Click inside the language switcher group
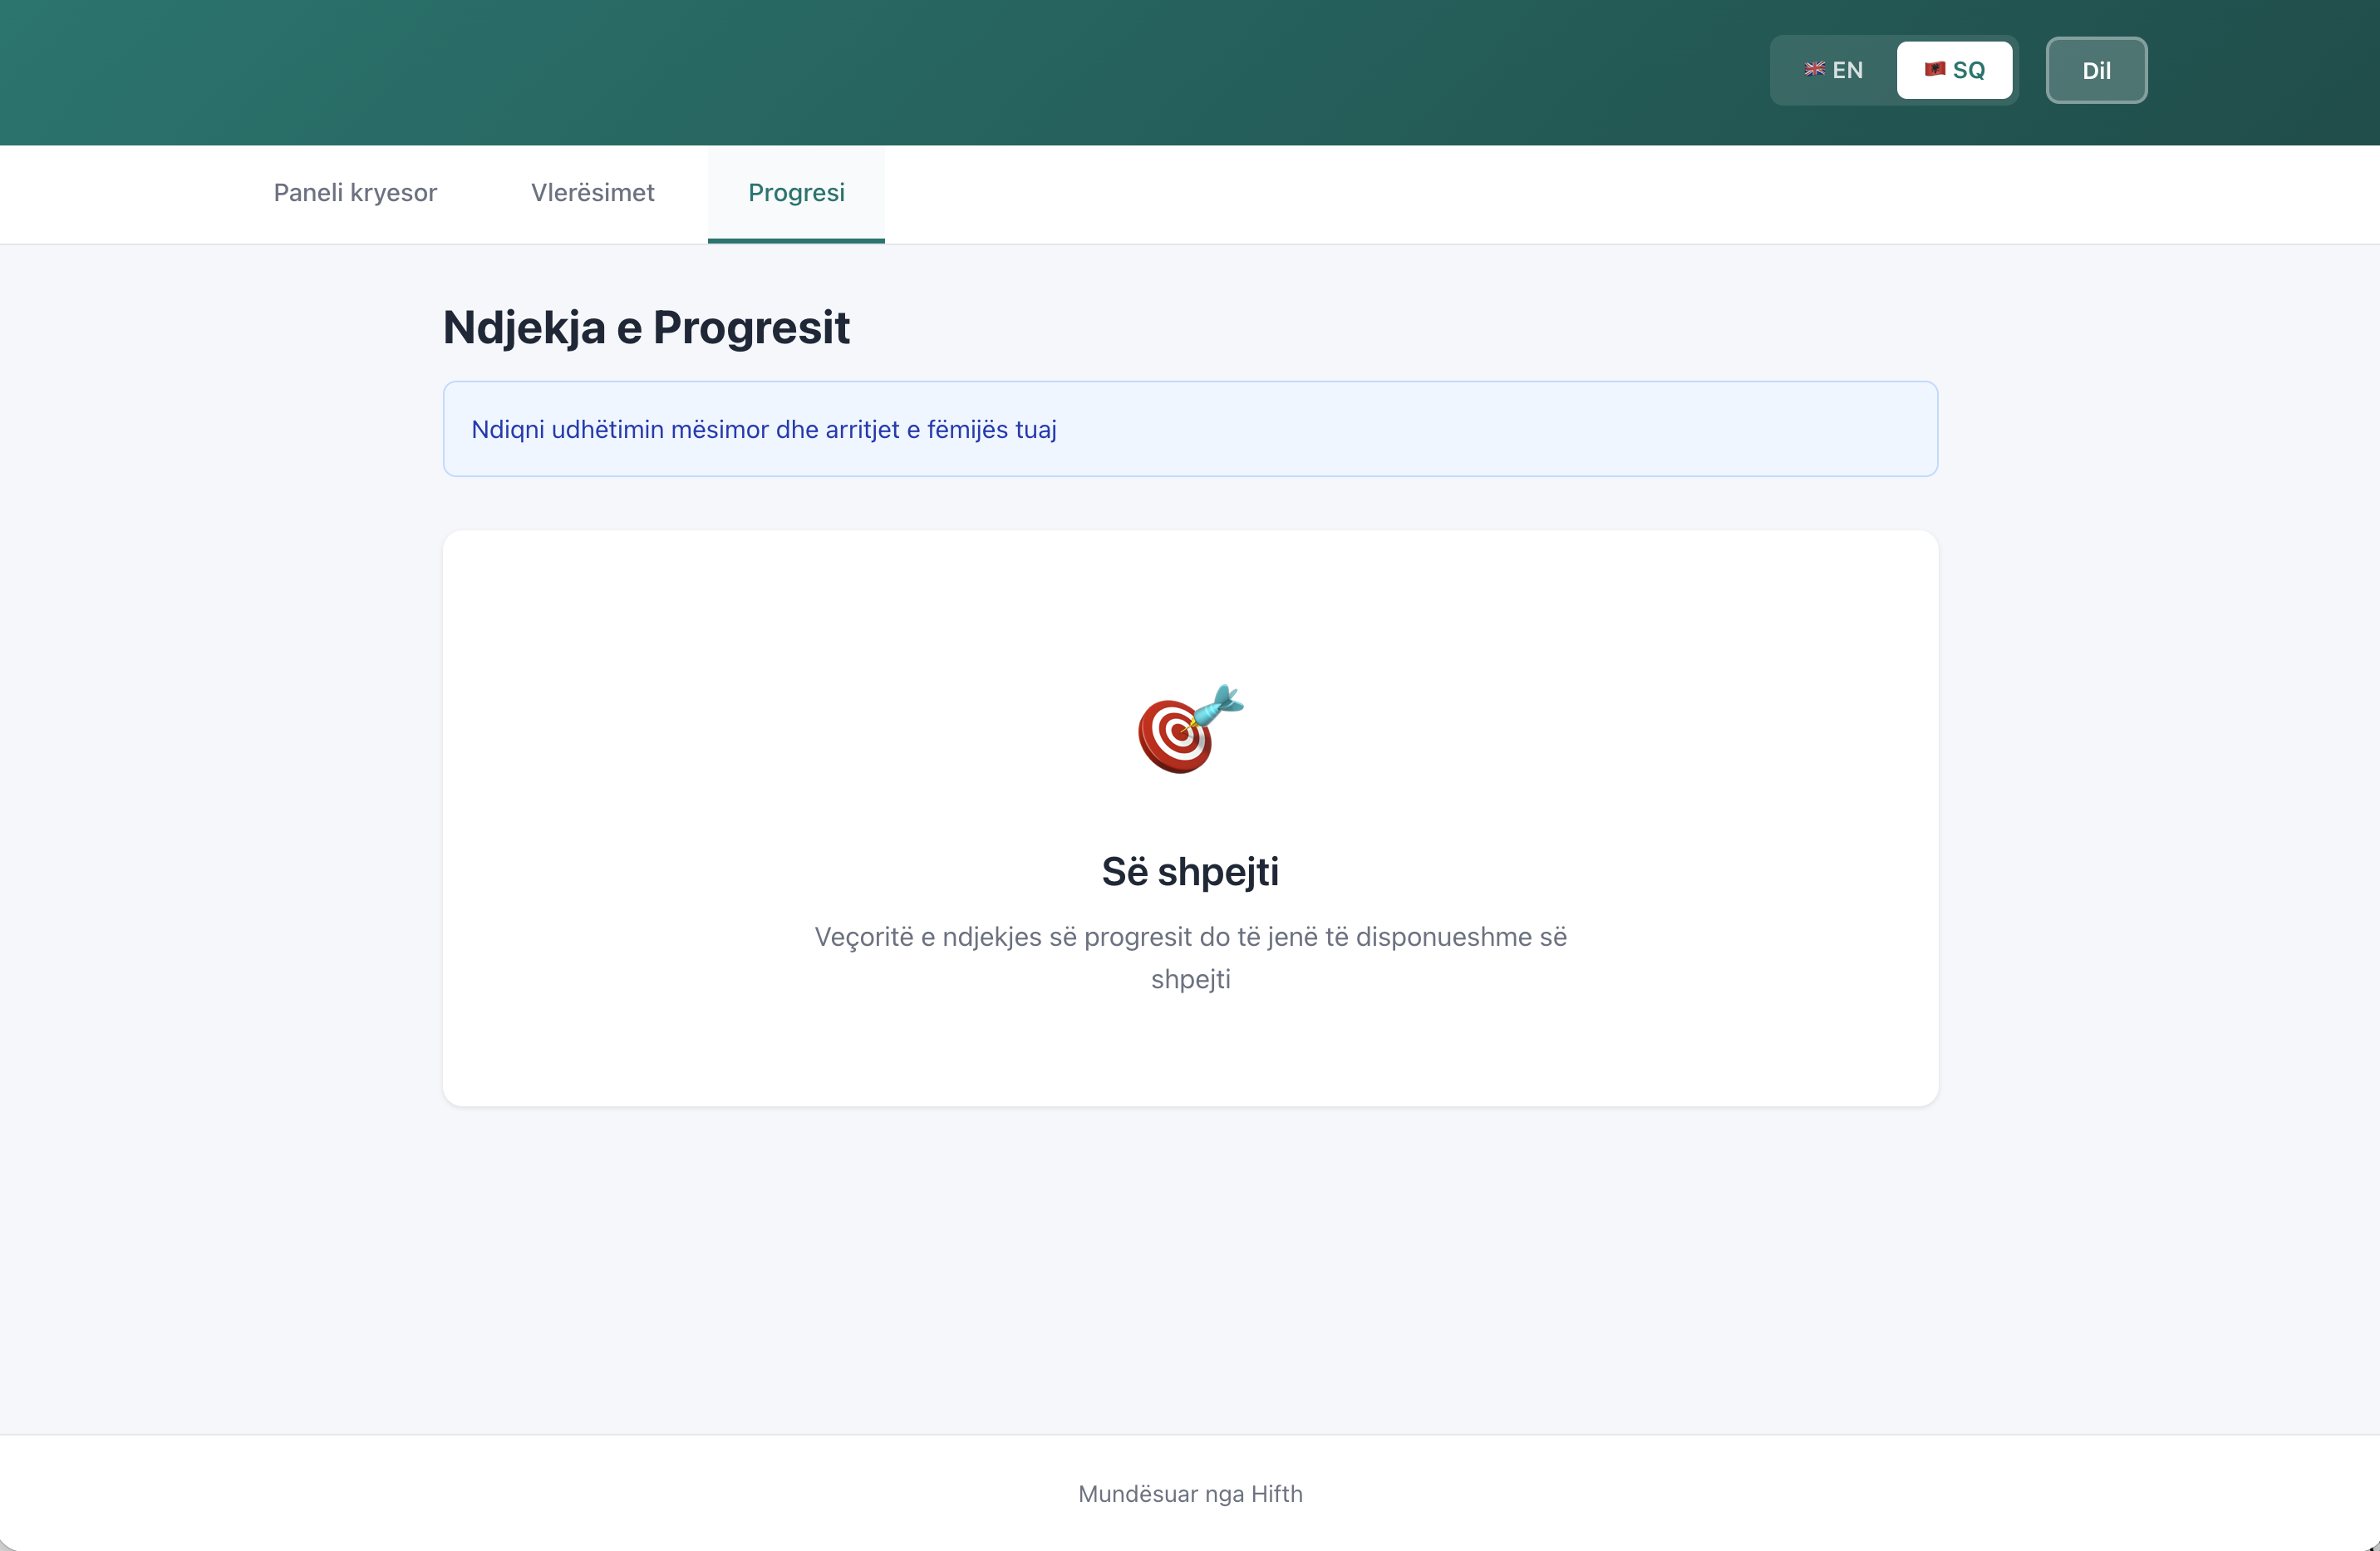 [1892, 70]
